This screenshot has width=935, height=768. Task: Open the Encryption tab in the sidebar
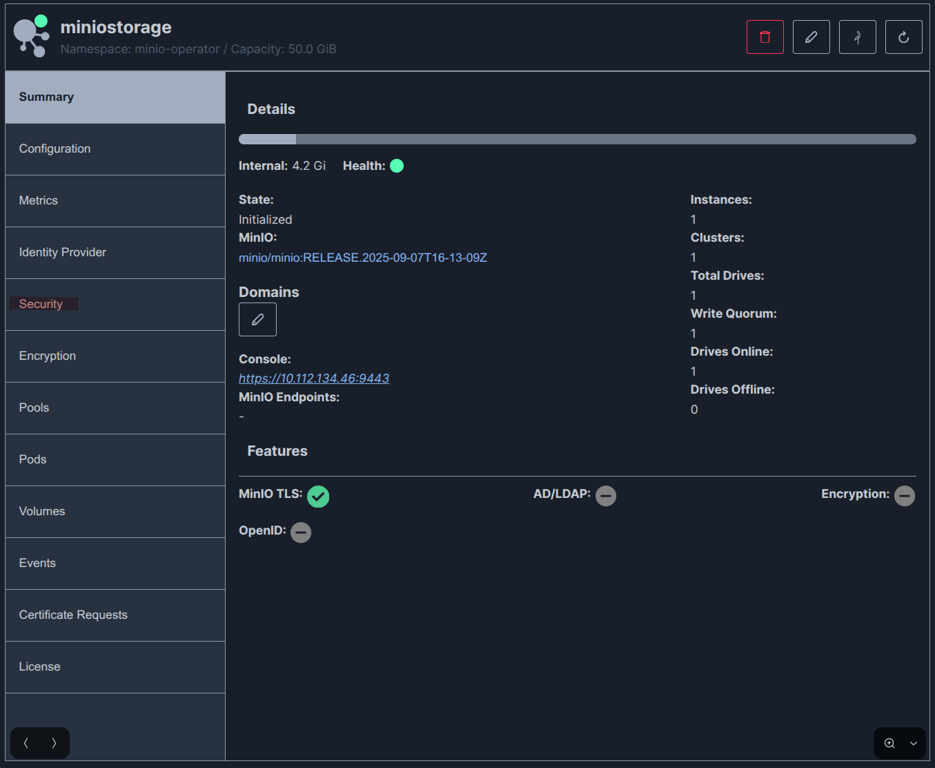pos(115,357)
